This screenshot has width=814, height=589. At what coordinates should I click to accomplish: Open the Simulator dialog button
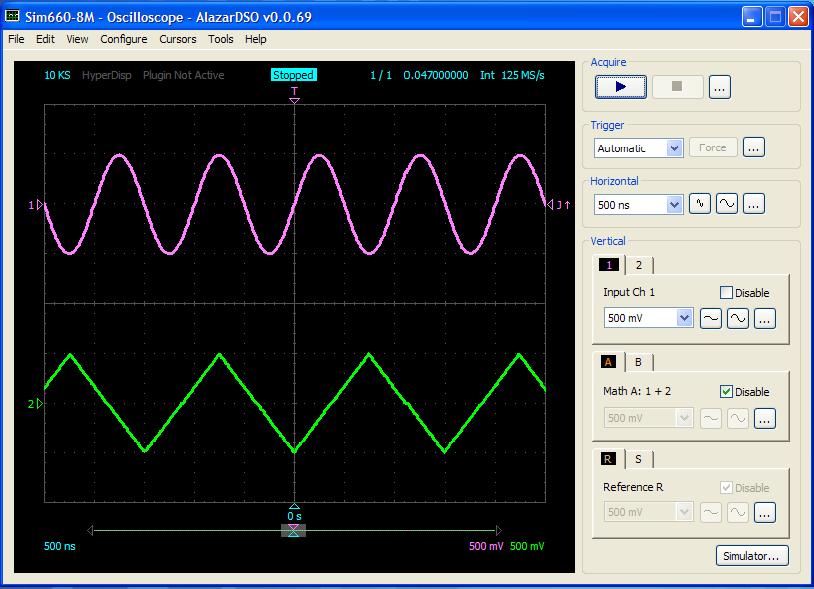click(752, 556)
